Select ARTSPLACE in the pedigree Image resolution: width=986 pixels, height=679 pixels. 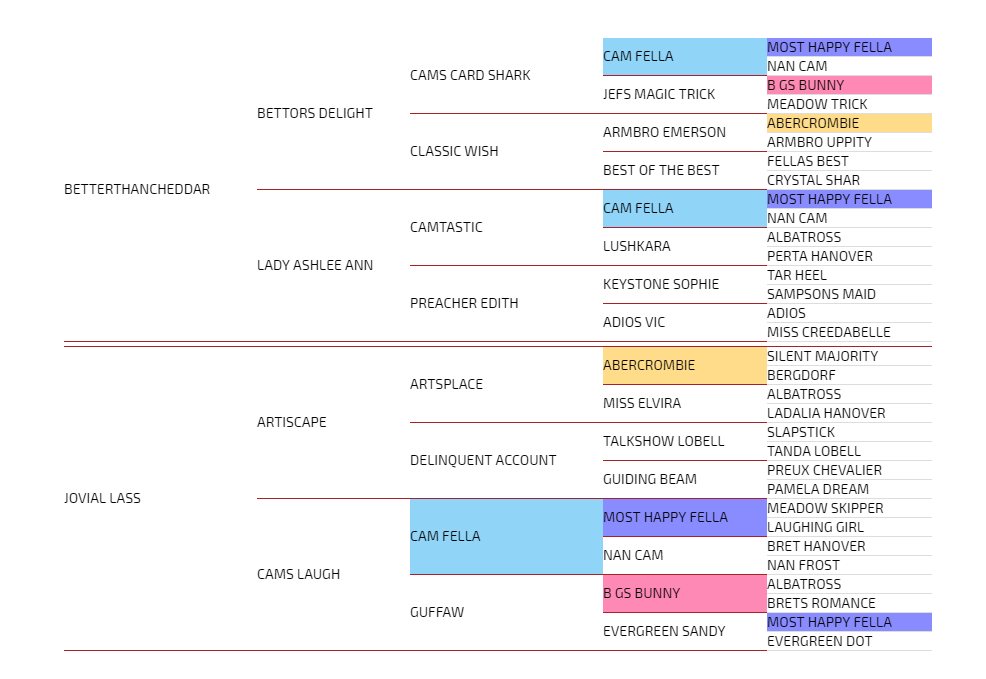click(x=446, y=384)
